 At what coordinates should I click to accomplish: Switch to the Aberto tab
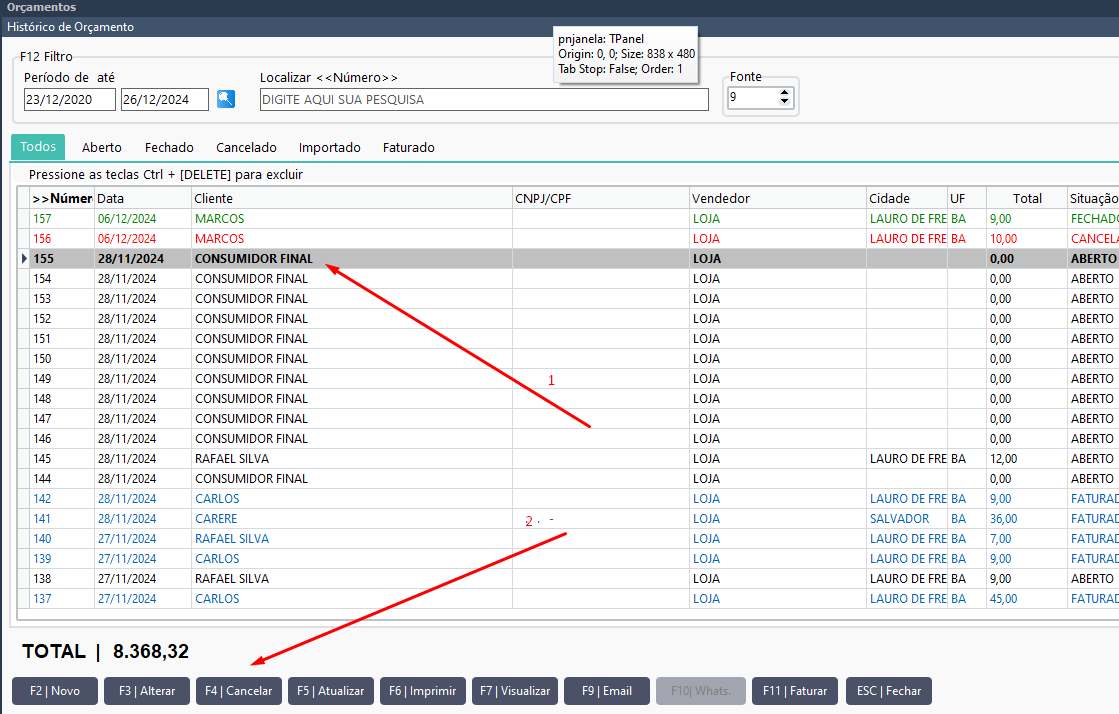101,147
